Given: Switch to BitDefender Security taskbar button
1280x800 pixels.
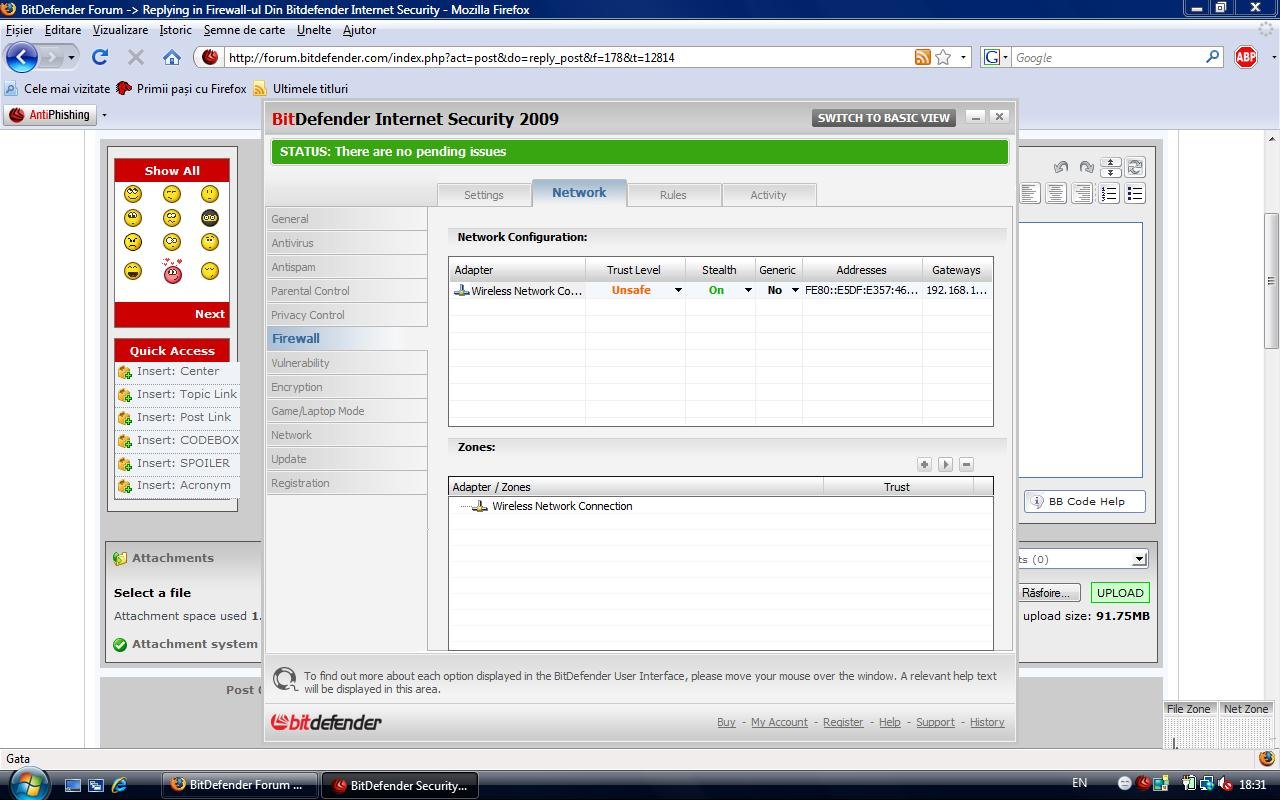Looking at the screenshot, I should (x=400, y=785).
